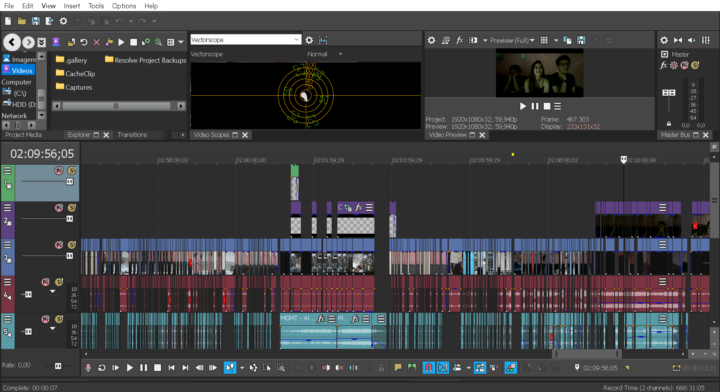Play in the Video Preview window
Image resolution: width=720 pixels, height=392 pixels.
(x=523, y=106)
